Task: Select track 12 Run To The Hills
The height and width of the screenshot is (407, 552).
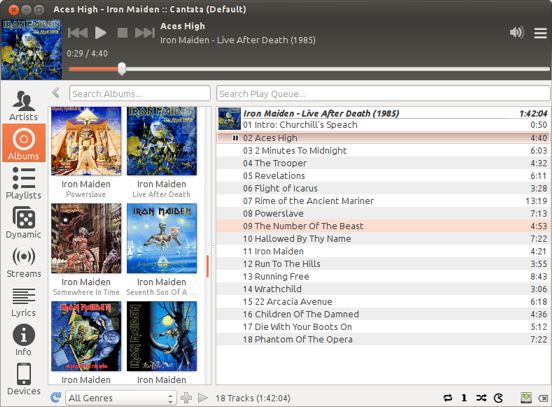Action: pos(383,264)
